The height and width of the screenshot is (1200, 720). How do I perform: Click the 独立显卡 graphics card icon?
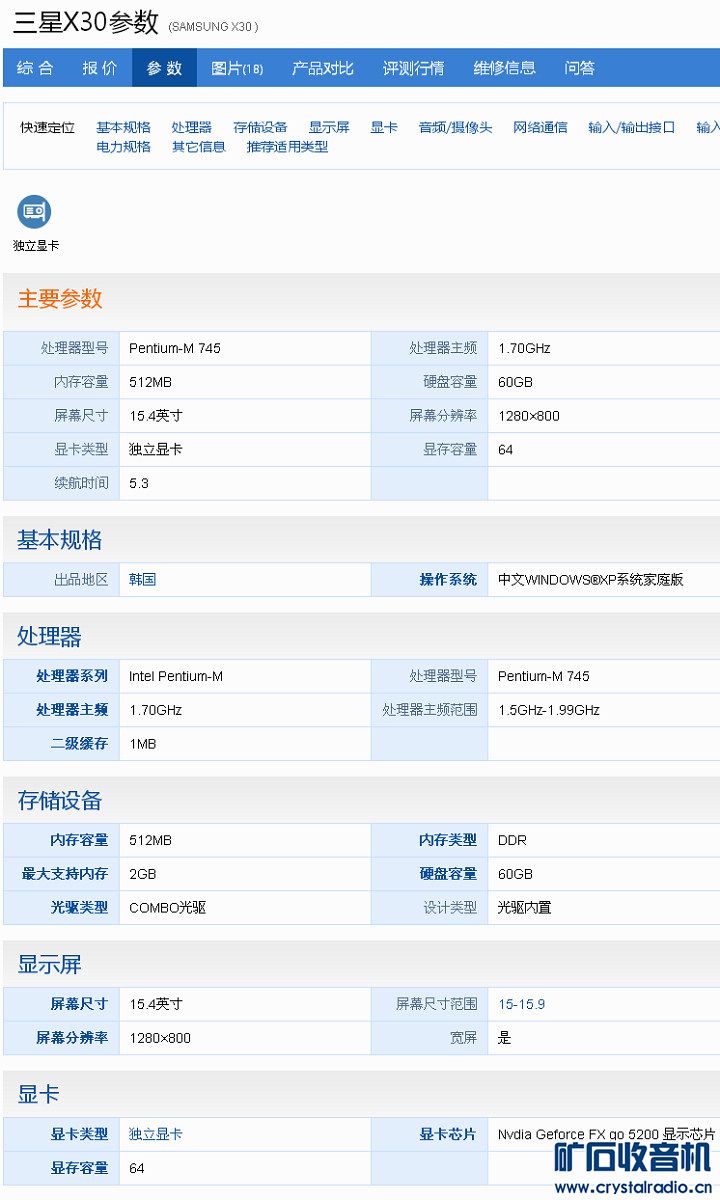point(34,212)
